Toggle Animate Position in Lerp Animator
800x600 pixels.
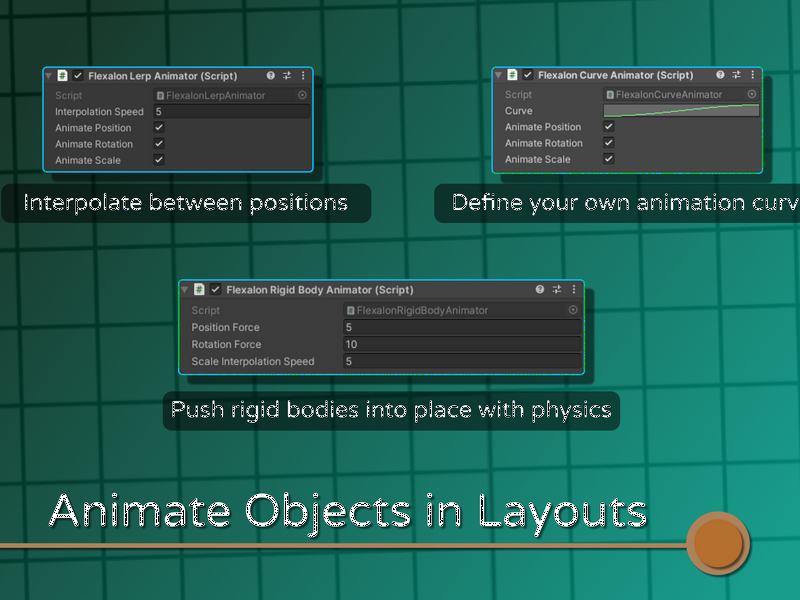159,127
